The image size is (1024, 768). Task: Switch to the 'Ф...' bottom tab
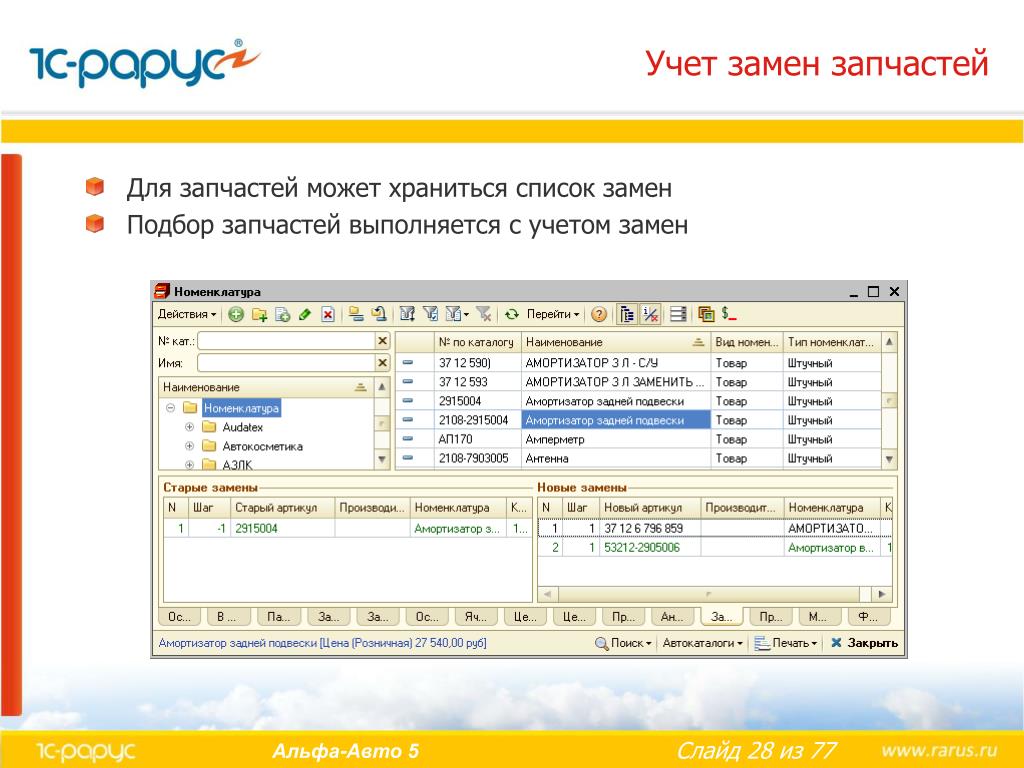point(868,616)
